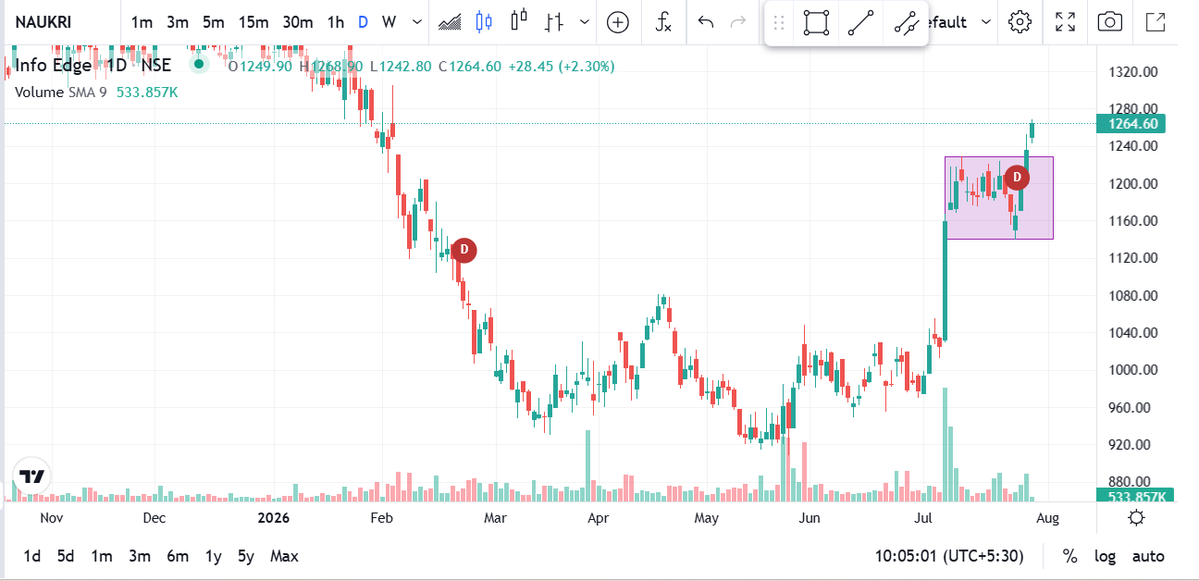Open the chart style dropdown arrow
This screenshot has width=1199, height=581.
[585, 22]
